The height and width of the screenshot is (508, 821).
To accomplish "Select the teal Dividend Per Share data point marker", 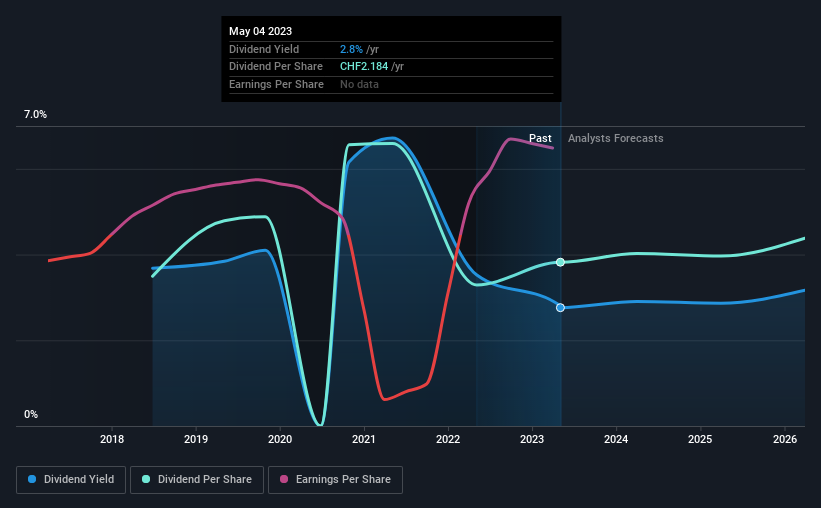I will (x=560, y=262).
